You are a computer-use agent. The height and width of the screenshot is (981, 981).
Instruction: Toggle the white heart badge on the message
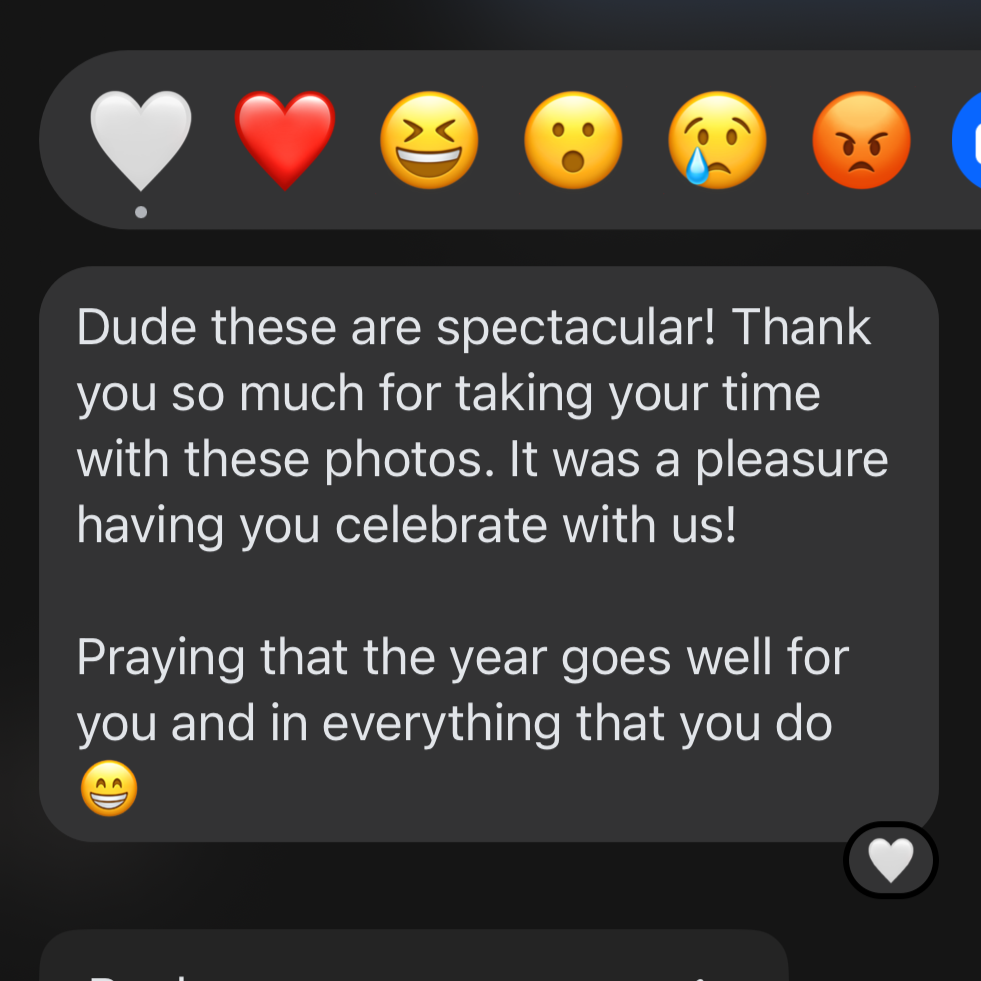click(891, 860)
